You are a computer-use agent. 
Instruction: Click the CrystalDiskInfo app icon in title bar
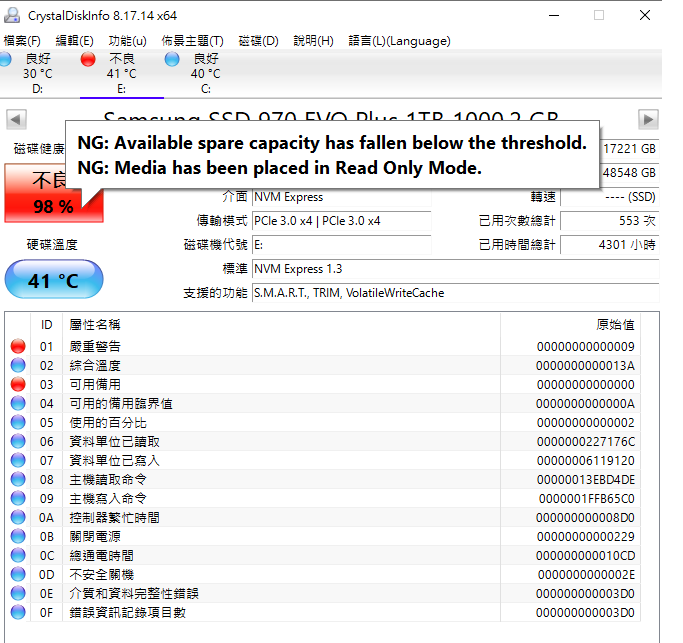click(13, 14)
